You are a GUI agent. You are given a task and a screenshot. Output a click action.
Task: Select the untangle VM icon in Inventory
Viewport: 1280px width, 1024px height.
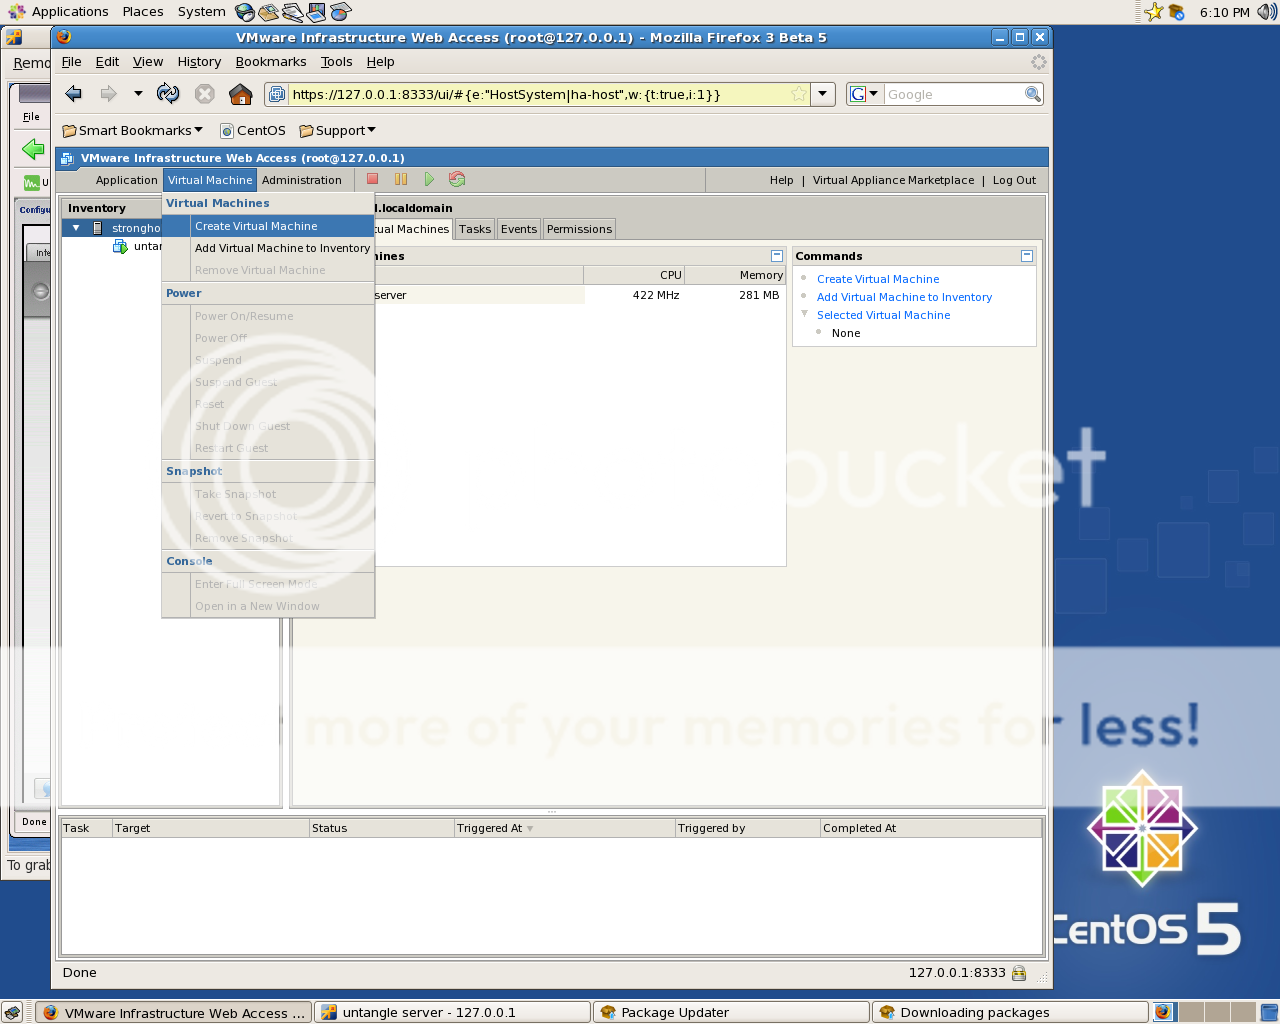120,246
